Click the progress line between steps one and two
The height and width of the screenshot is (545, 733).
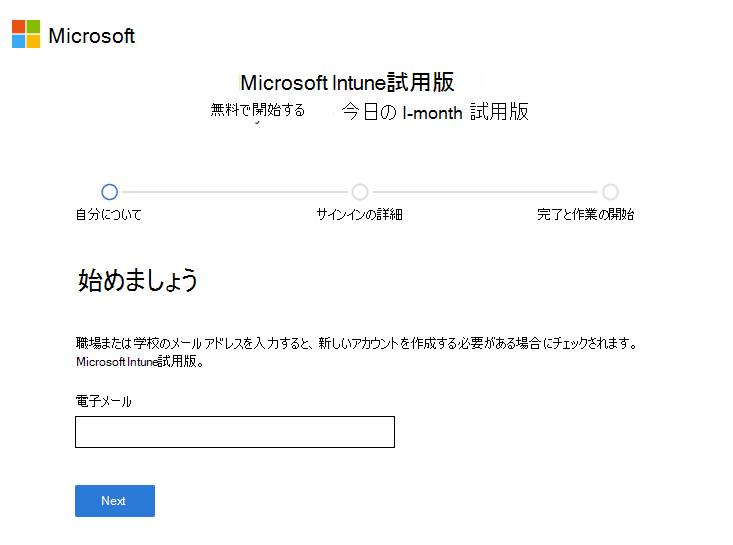pyautogui.click(x=235, y=192)
